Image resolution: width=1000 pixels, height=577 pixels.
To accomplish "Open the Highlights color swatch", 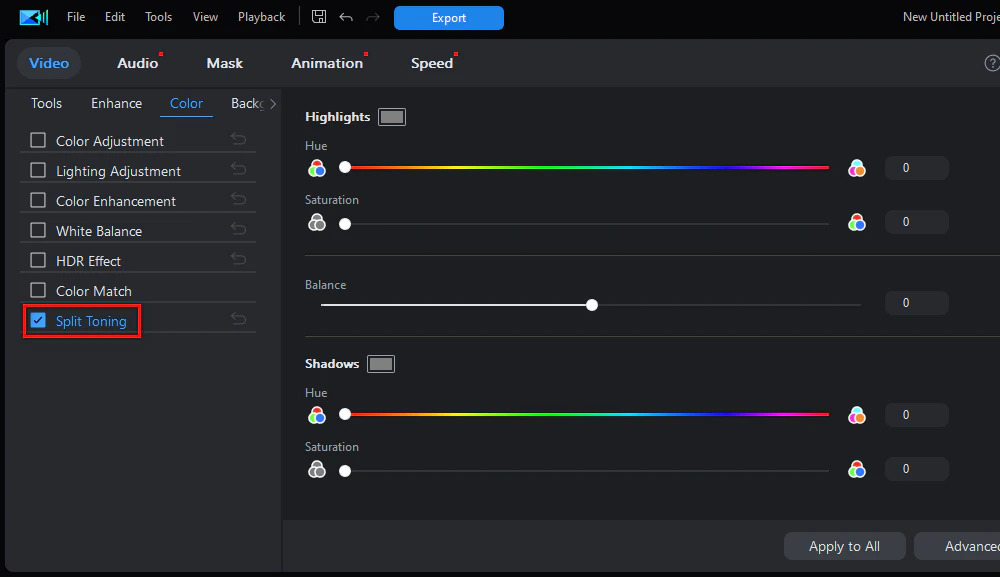I will (x=392, y=117).
